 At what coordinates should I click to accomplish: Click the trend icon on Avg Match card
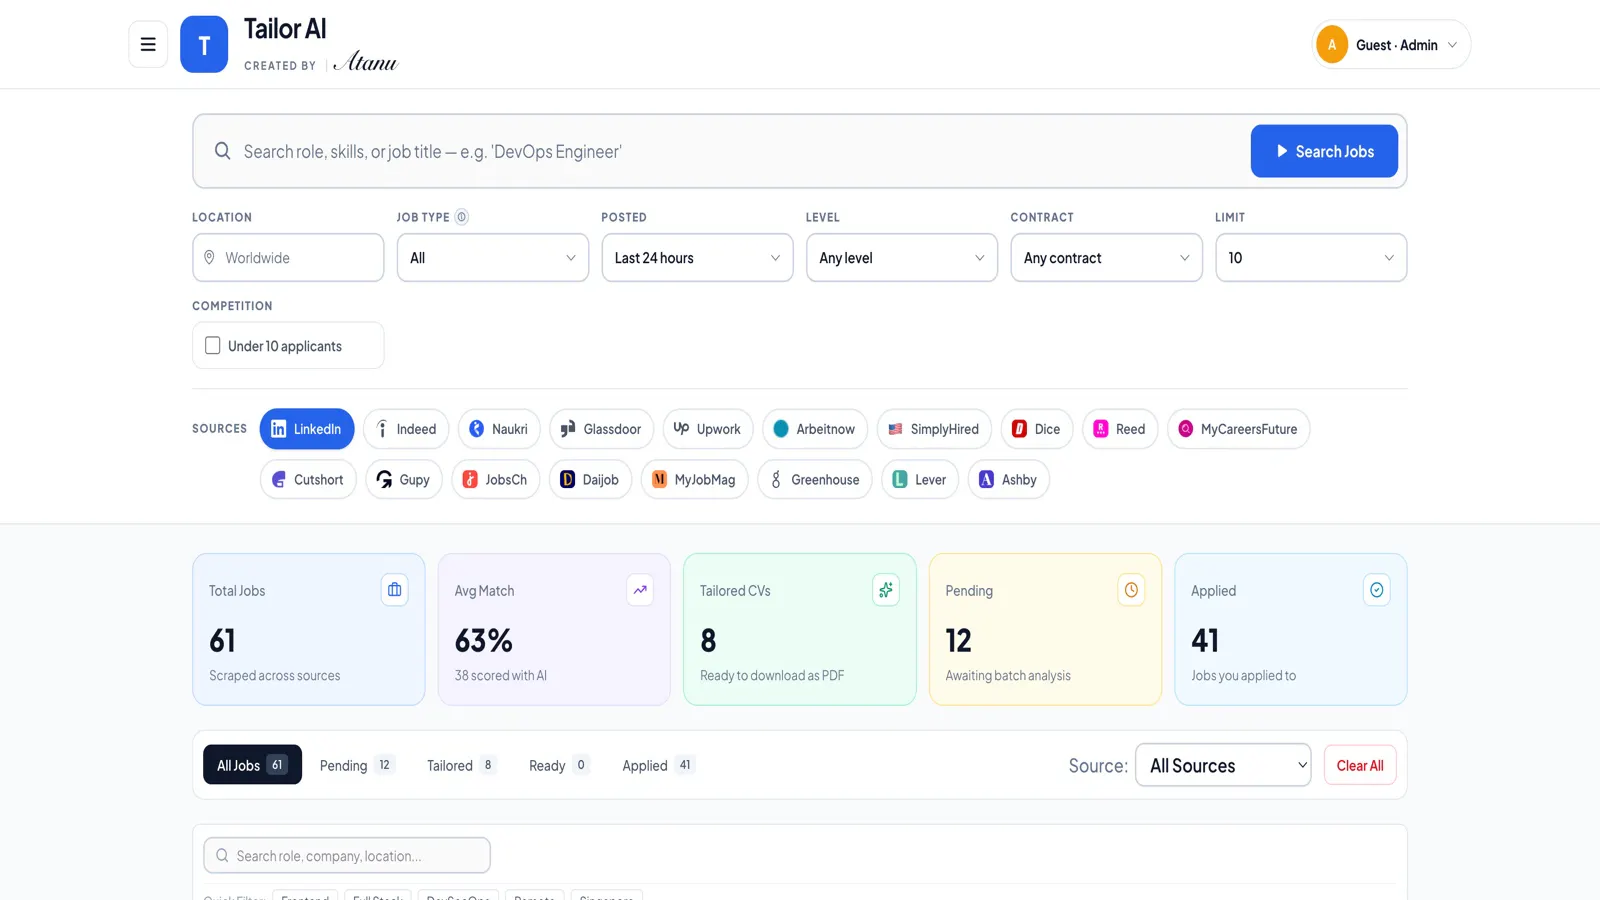tap(640, 590)
